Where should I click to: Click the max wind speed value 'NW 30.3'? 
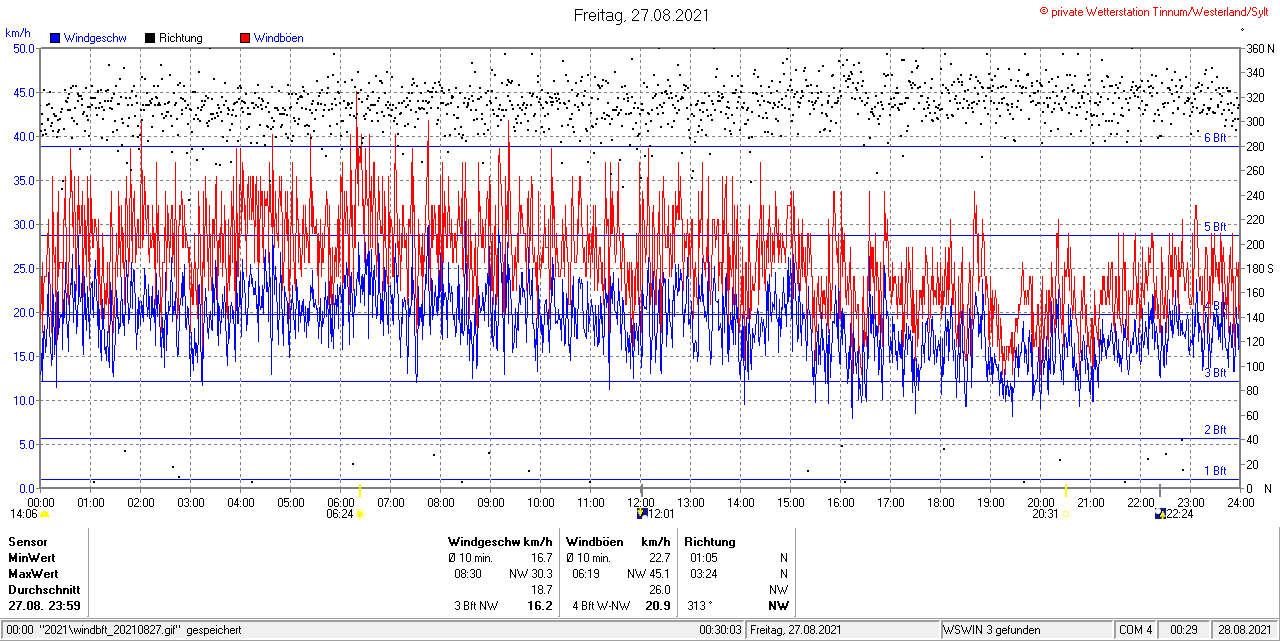tap(531, 574)
